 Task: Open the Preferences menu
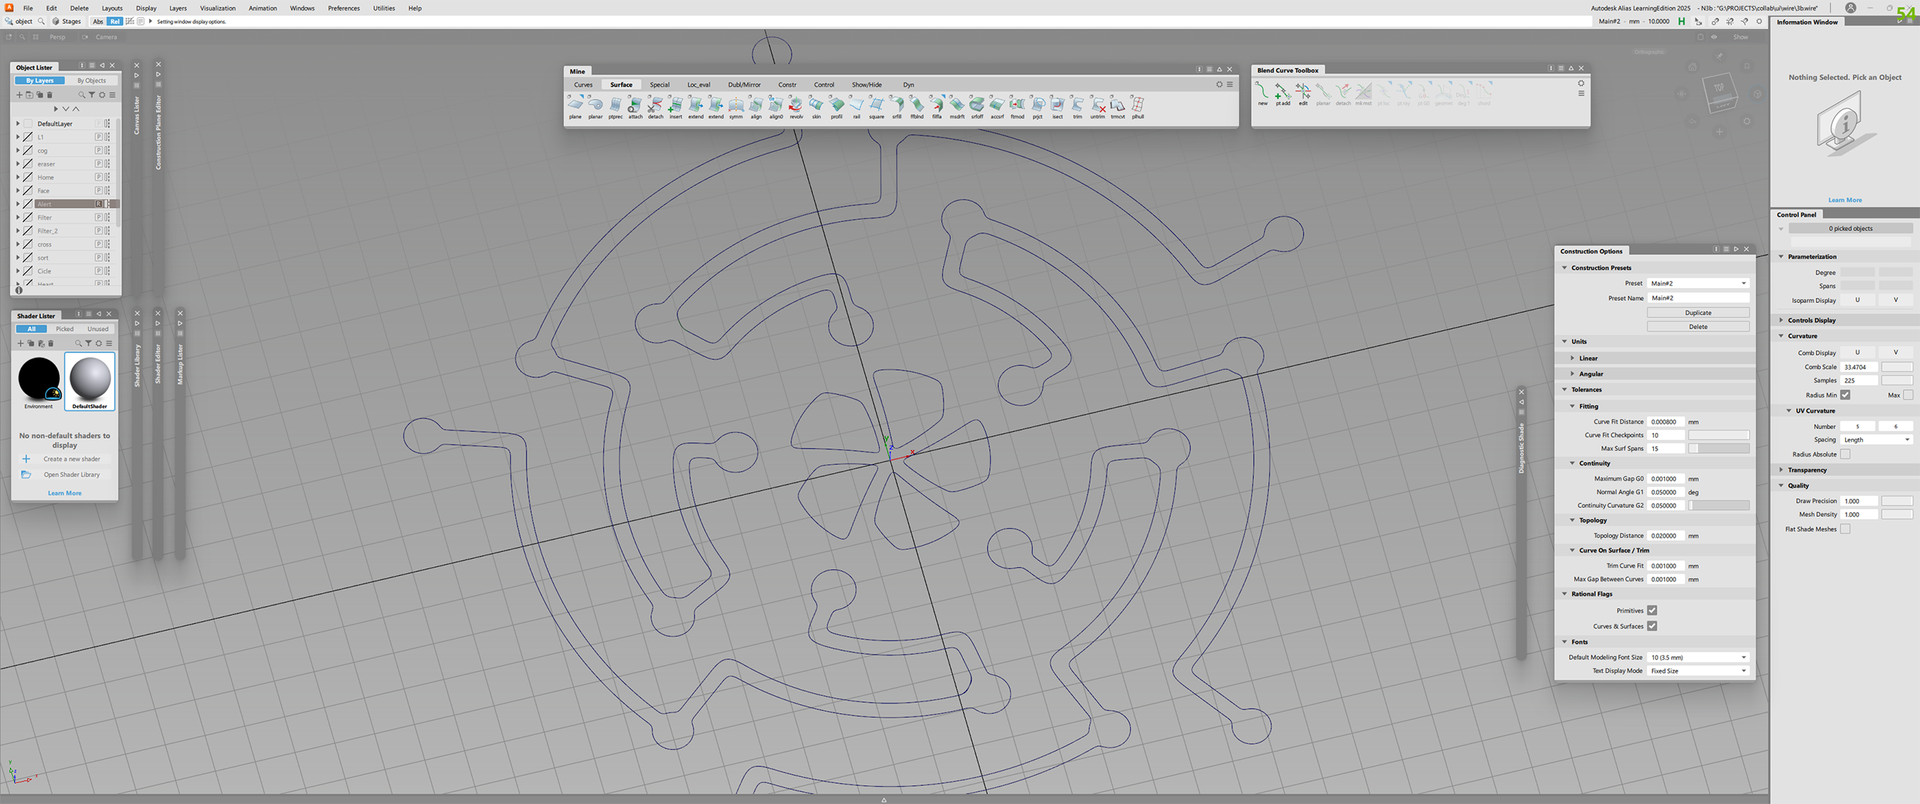point(344,8)
